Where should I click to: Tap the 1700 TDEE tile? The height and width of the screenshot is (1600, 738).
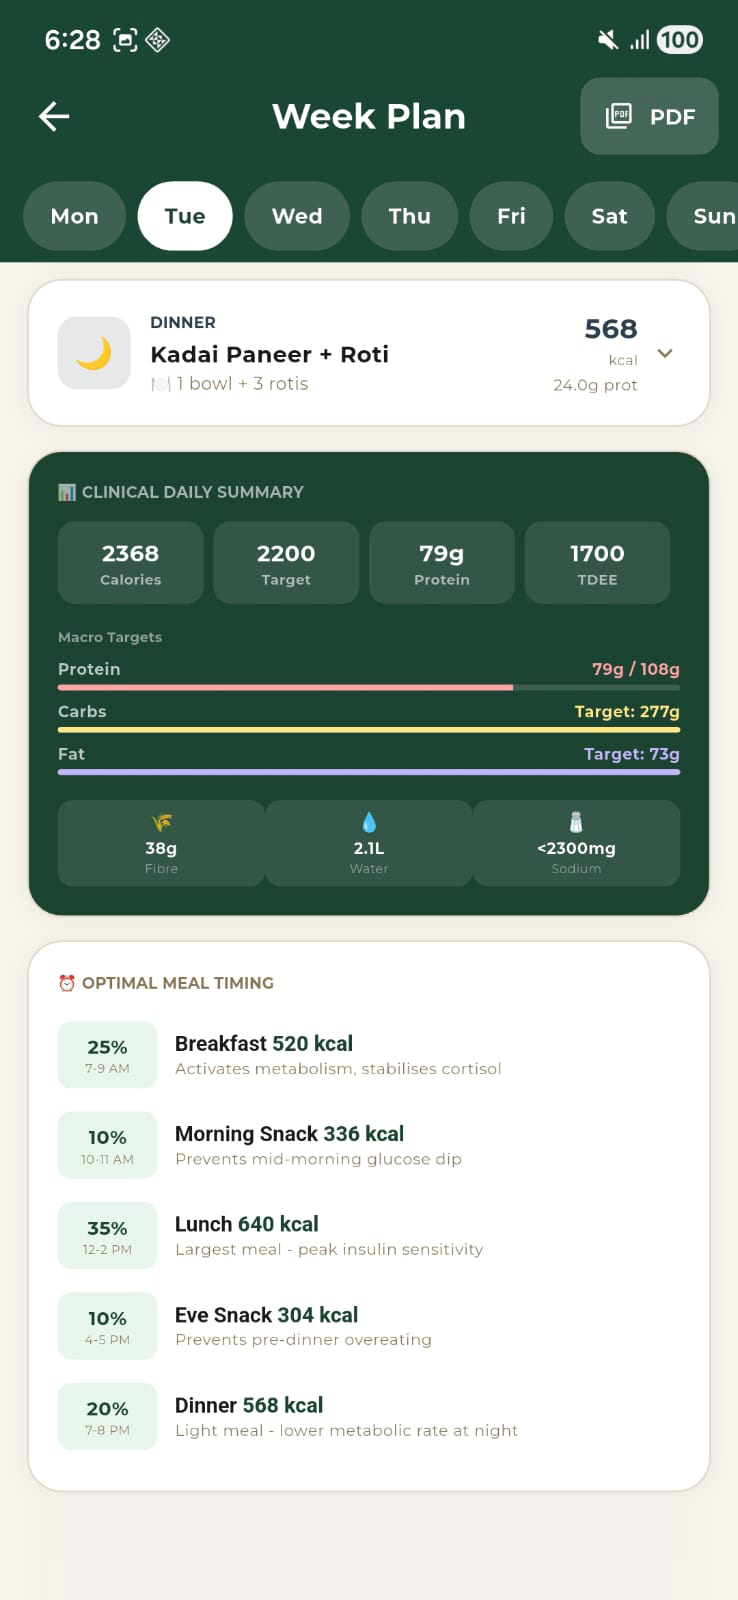click(597, 563)
